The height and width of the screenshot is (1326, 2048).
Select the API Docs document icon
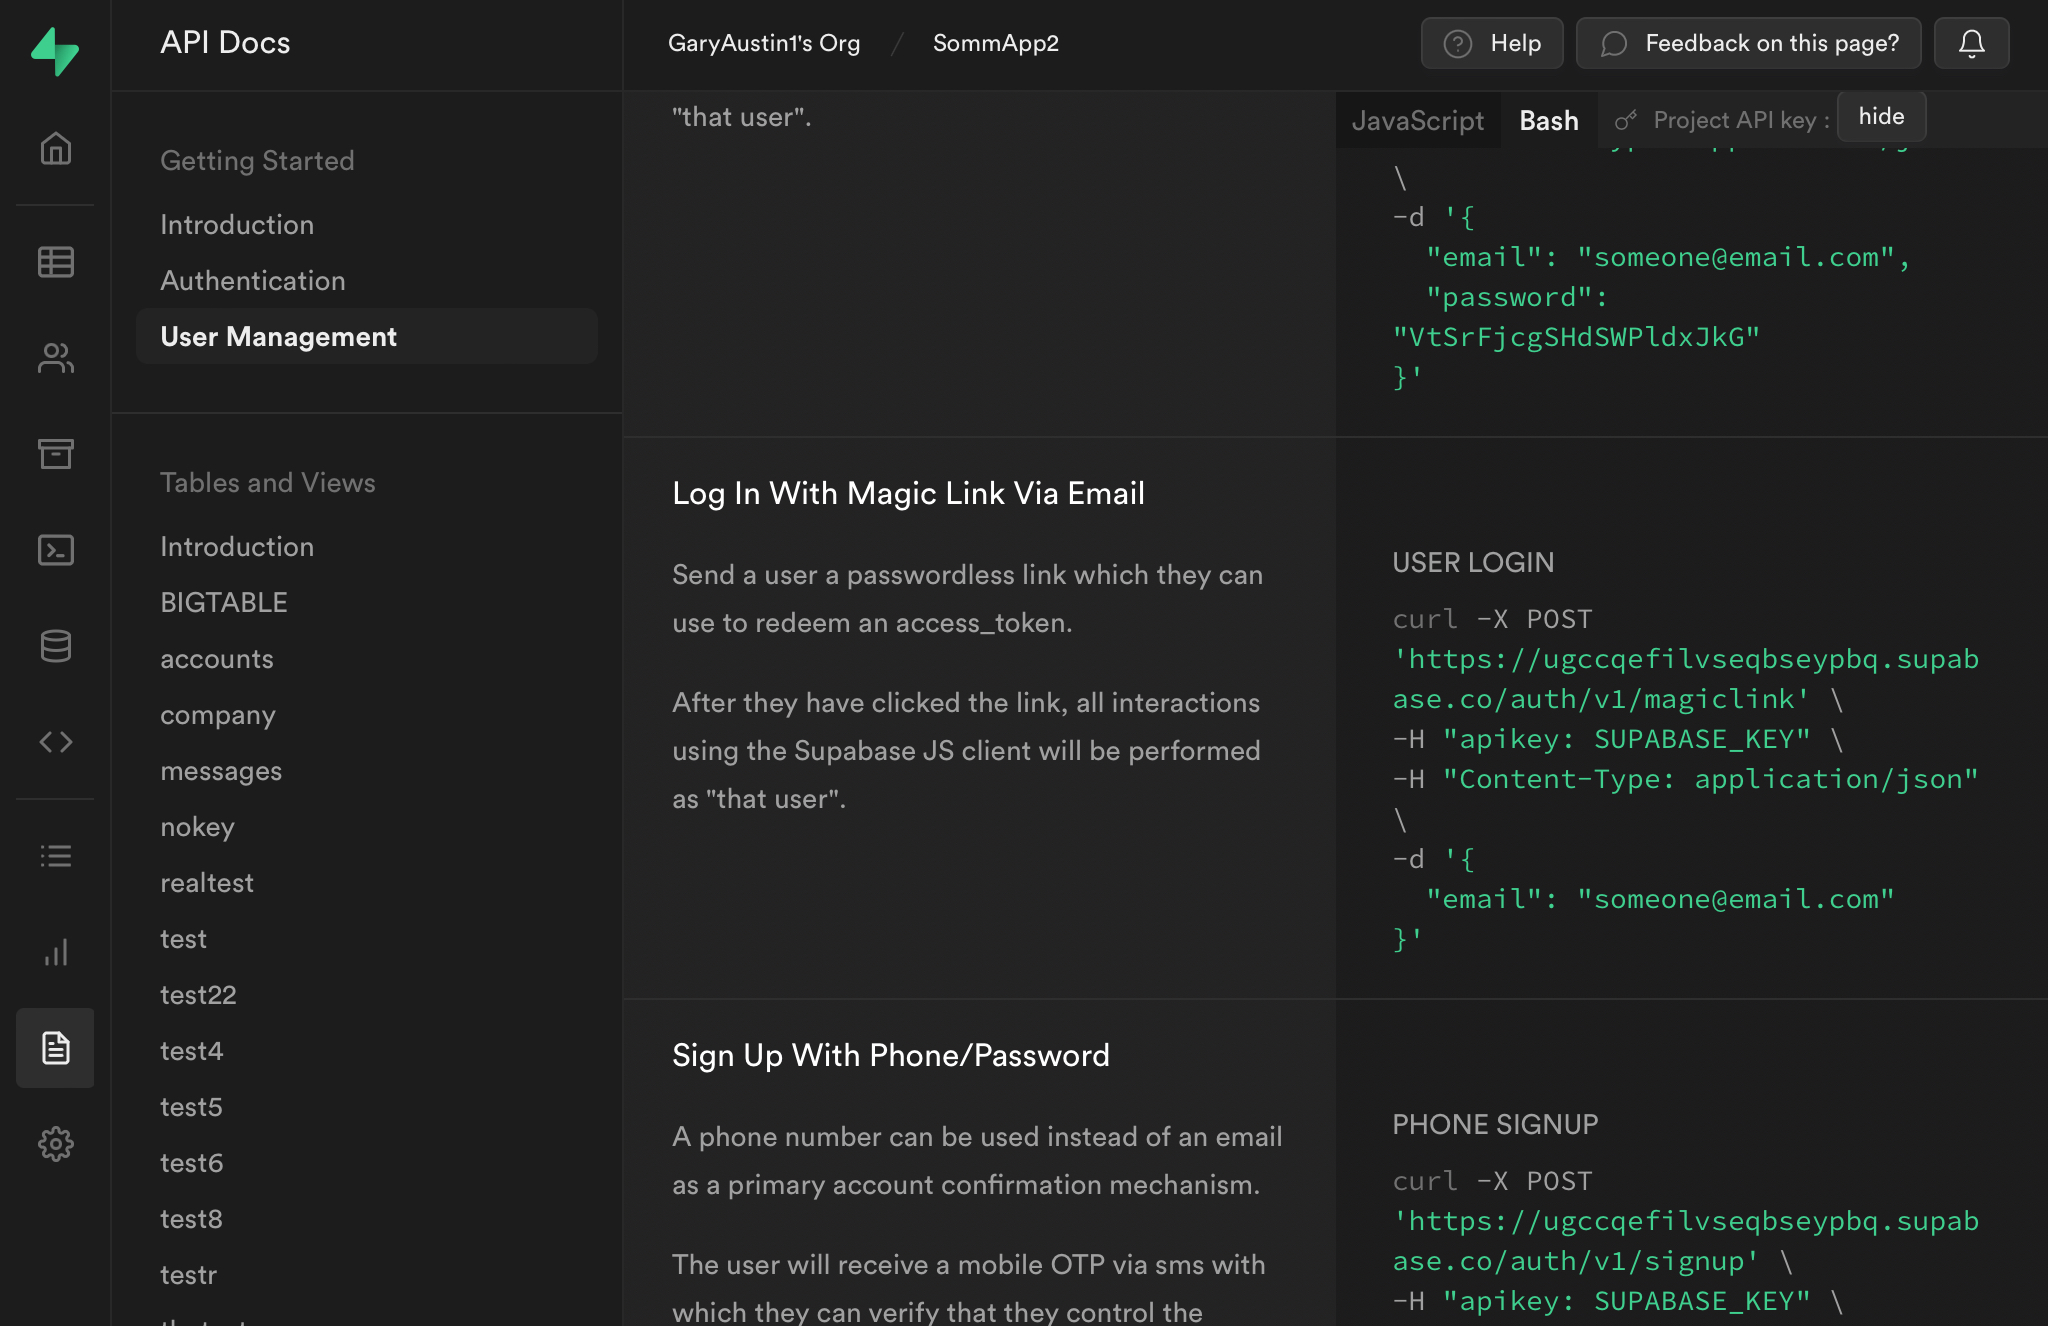(x=55, y=1048)
